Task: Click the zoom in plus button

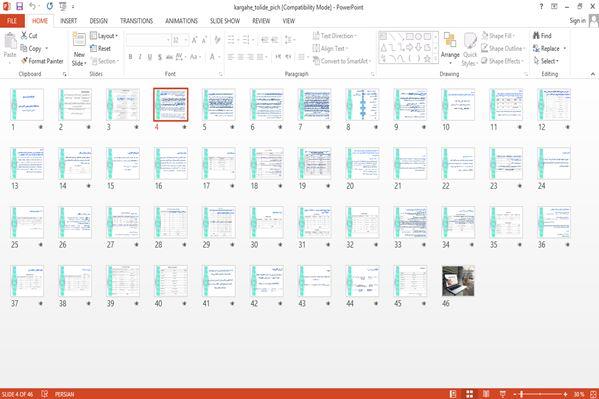Action: pos(565,394)
